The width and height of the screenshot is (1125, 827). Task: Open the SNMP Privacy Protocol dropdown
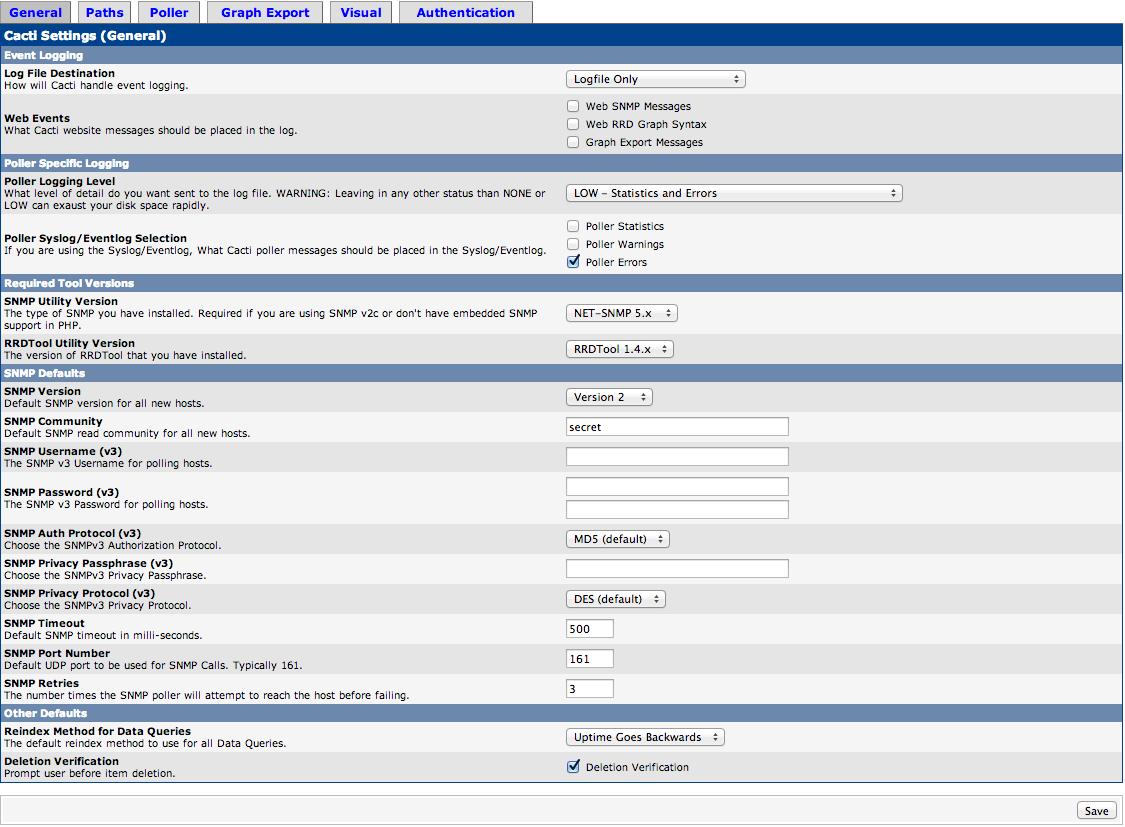tap(616, 599)
